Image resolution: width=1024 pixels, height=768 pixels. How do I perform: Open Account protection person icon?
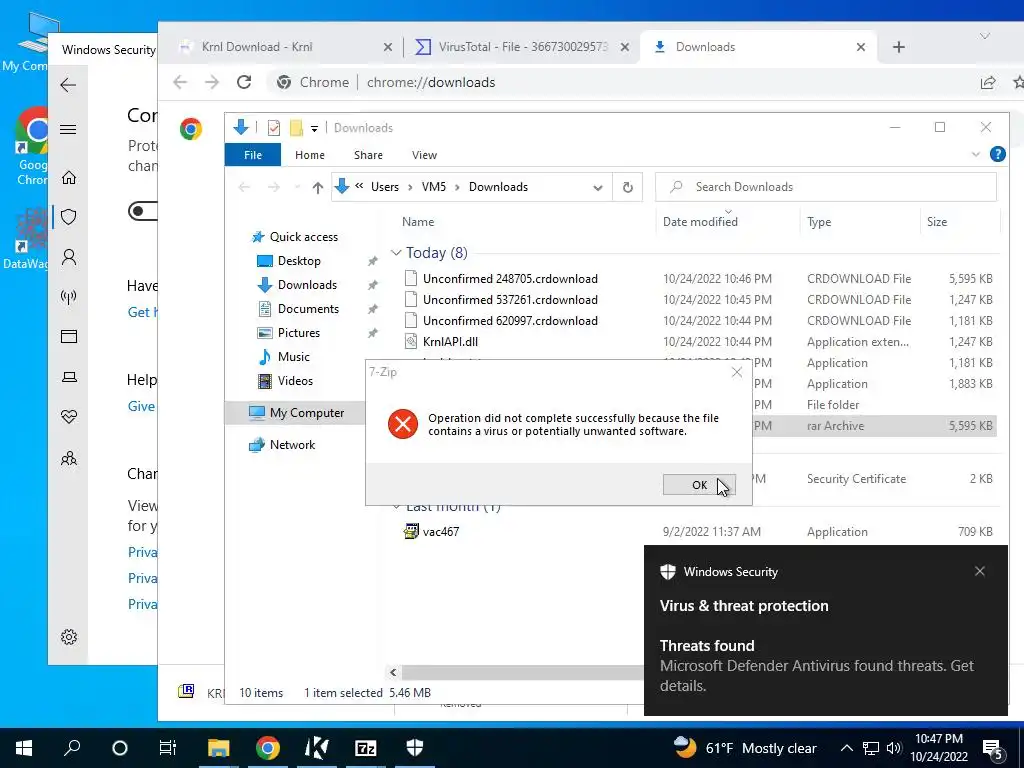69,257
